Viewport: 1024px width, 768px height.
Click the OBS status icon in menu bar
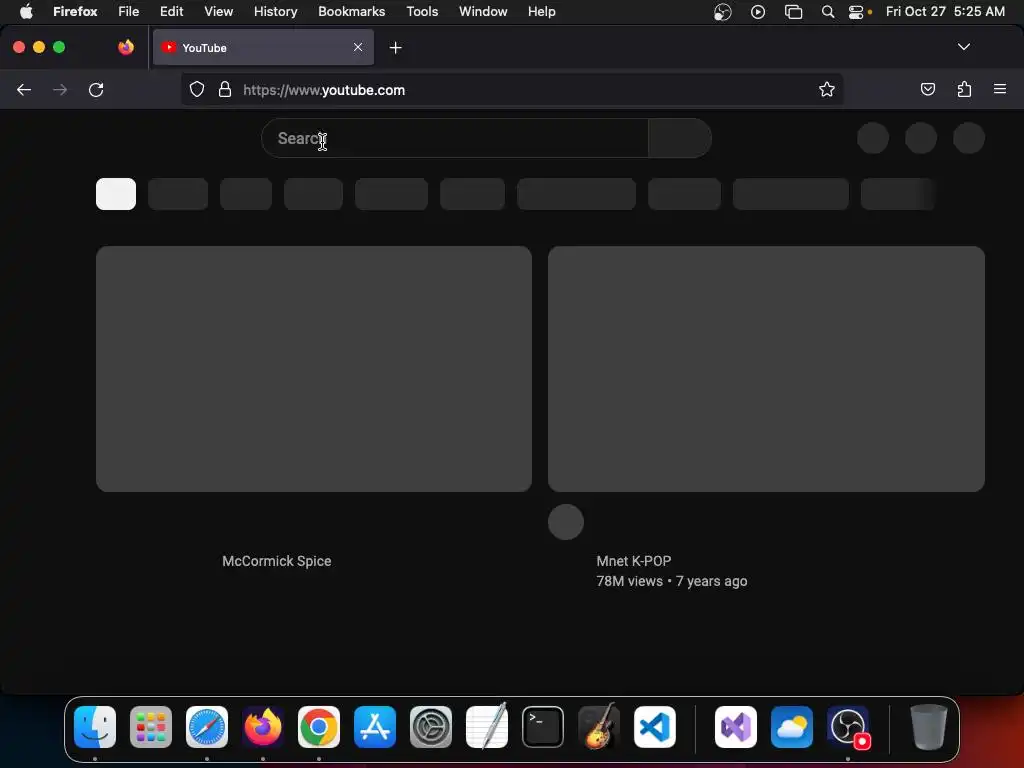tap(722, 12)
